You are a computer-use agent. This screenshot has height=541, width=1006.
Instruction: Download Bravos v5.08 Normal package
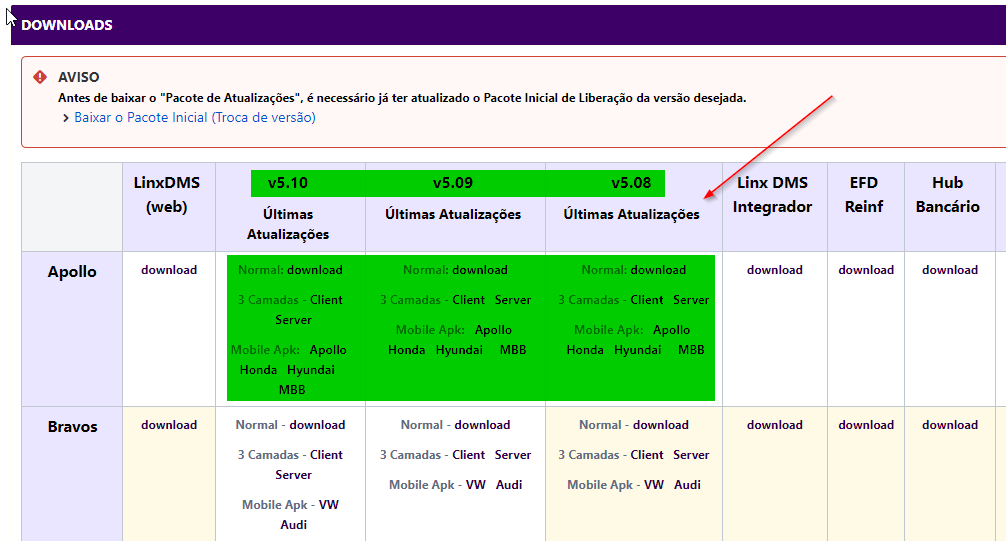point(661,425)
